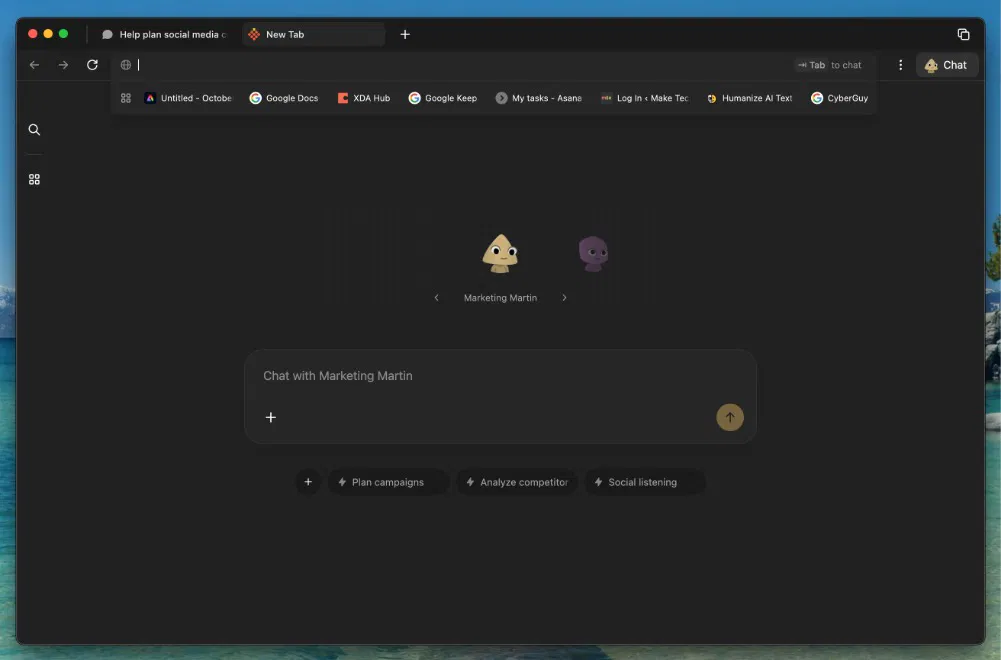This screenshot has height=660, width=1001.
Task: Go back with the back arrow
Action: click(35, 65)
